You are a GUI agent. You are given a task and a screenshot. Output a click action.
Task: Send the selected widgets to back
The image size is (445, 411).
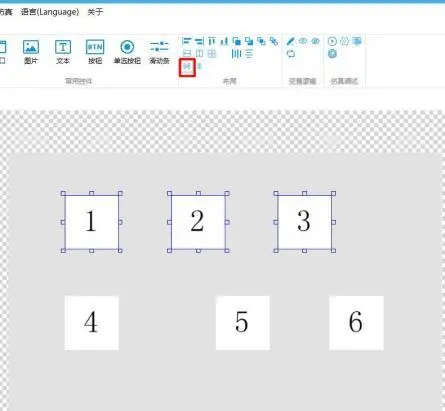coord(249,41)
